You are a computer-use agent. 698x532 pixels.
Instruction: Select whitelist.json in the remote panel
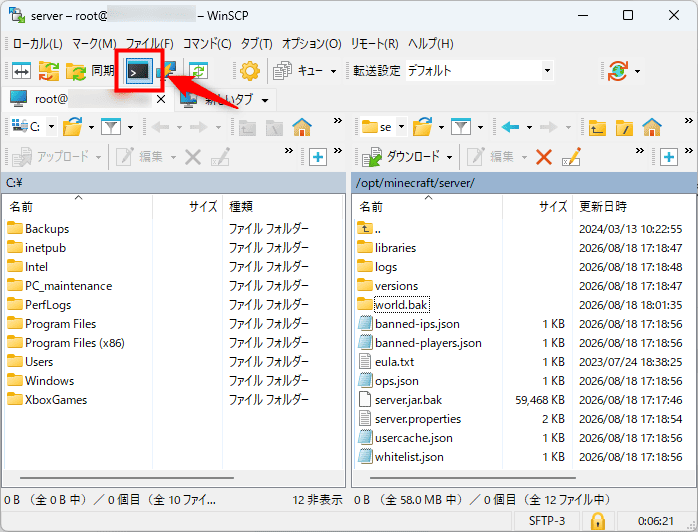coord(401,457)
